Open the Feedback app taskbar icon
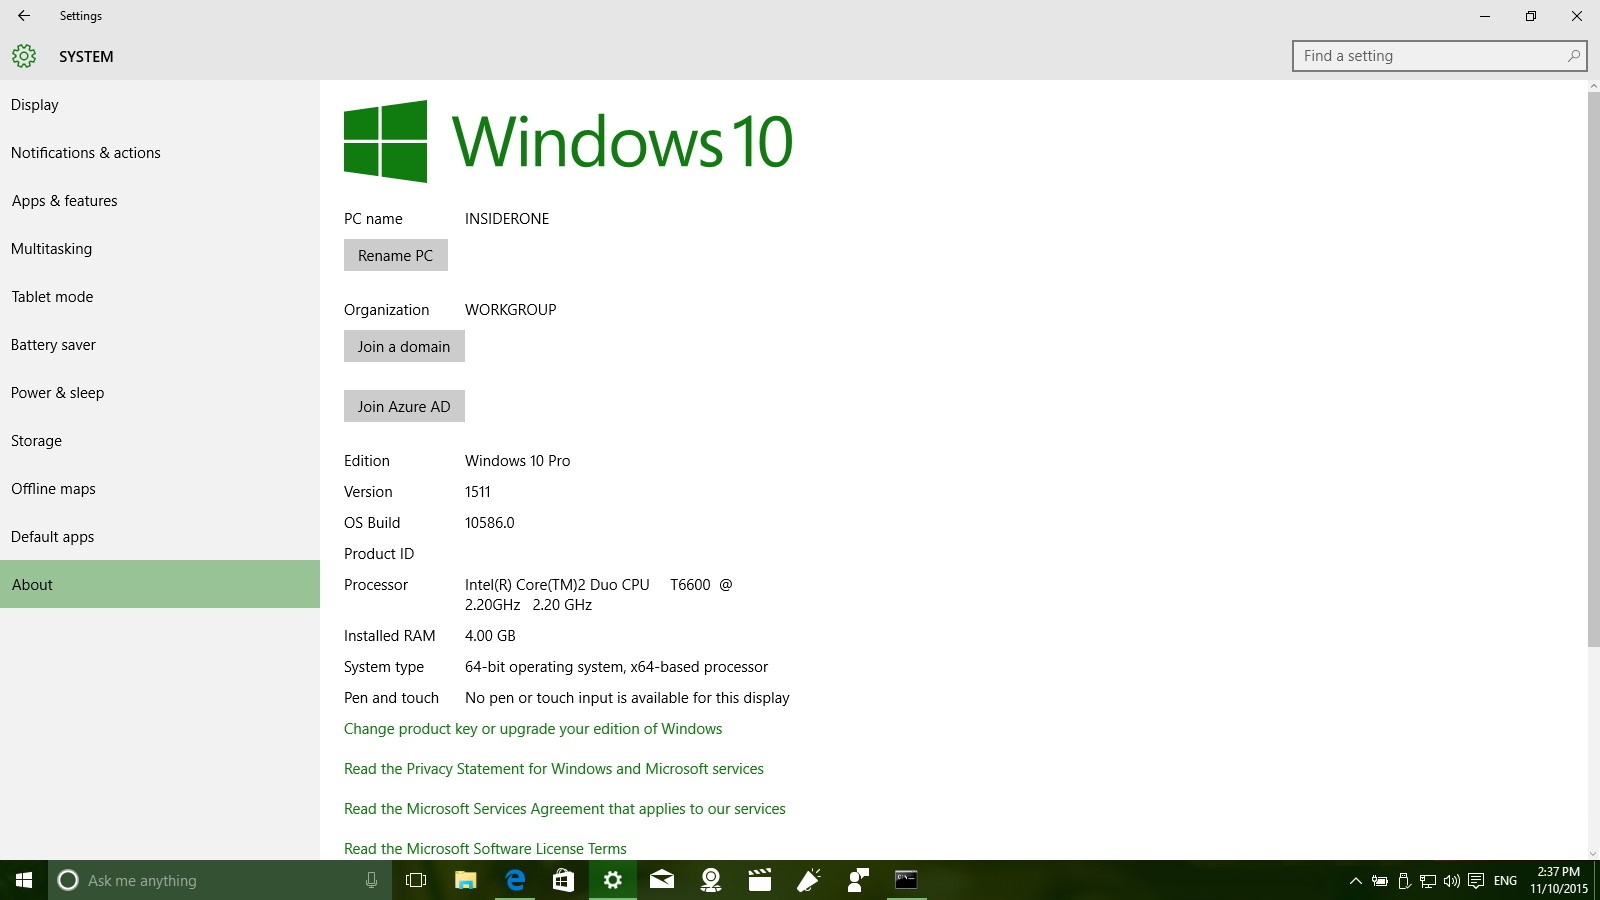 click(x=858, y=880)
